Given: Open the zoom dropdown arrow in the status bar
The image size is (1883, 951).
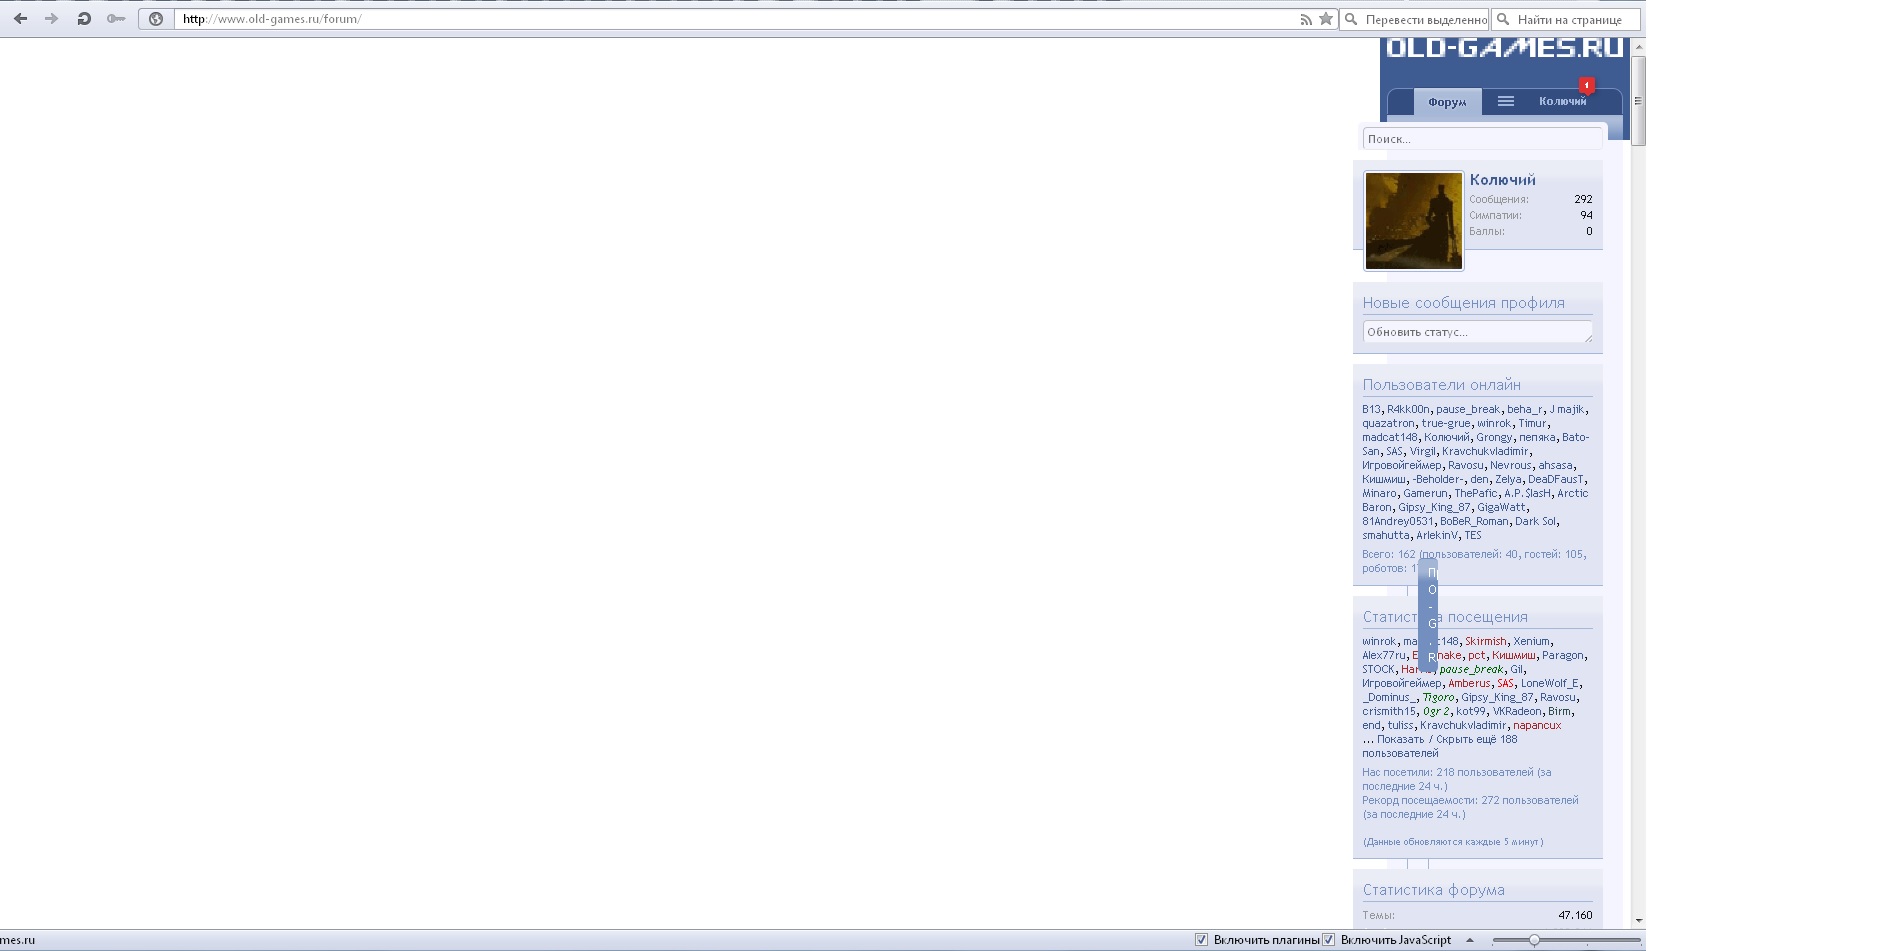Looking at the screenshot, I should point(1470,940).
